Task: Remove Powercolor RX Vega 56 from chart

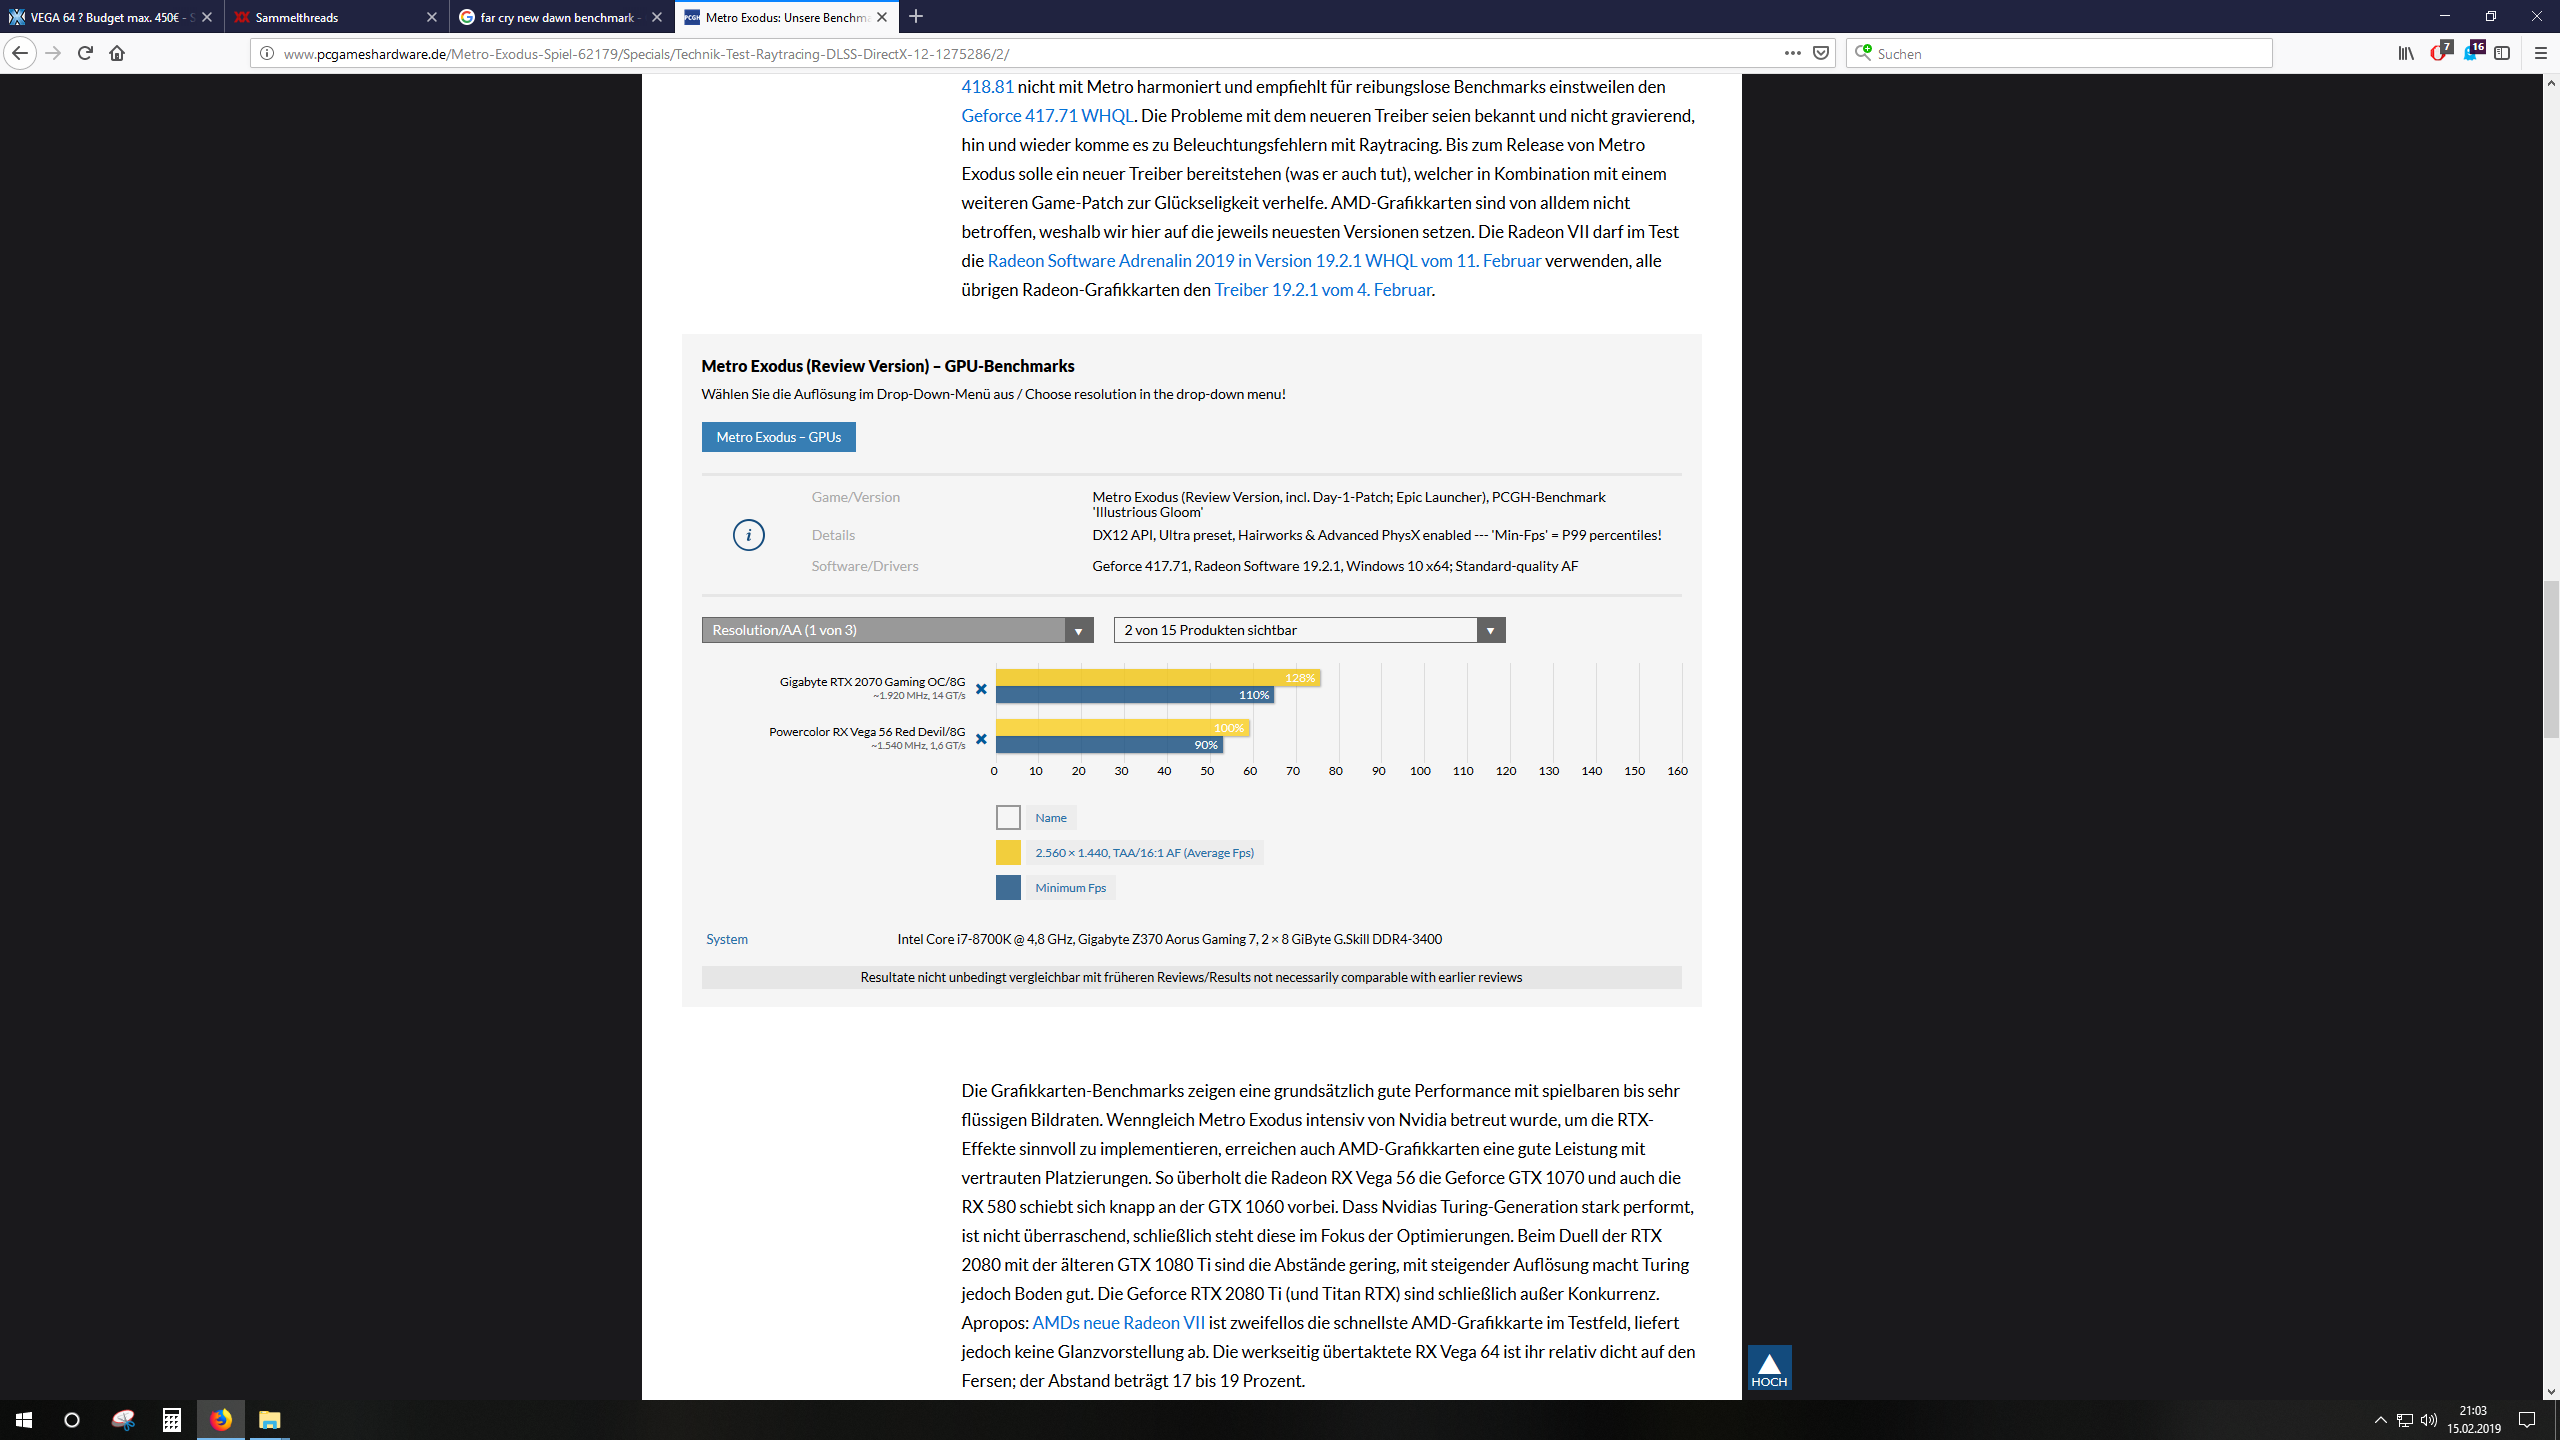Action: coord(981,739)
